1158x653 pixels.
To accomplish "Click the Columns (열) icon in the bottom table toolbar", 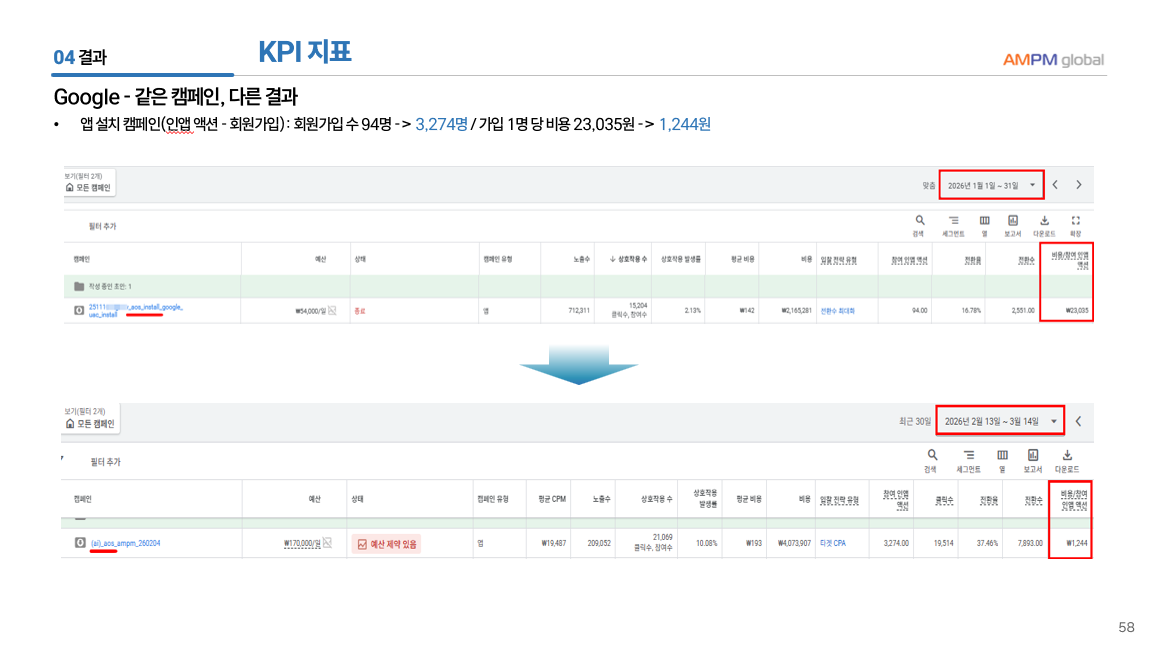I will pyautogui.click(x=1001, y=456).
